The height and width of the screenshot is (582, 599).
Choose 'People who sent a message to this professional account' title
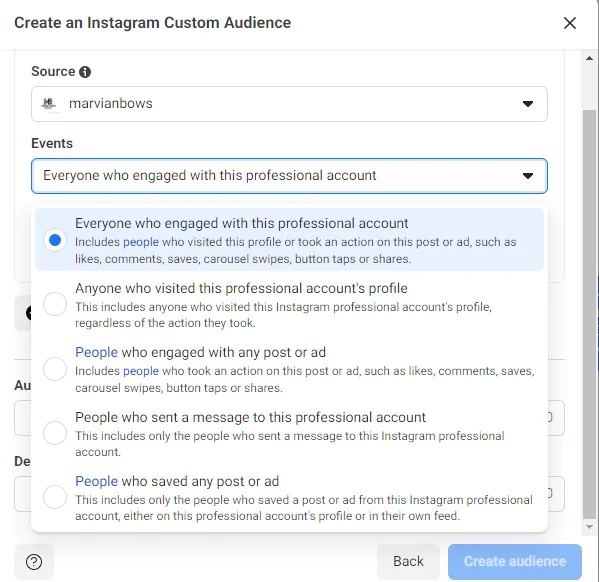pyautogui.click(x=250, y=417)
